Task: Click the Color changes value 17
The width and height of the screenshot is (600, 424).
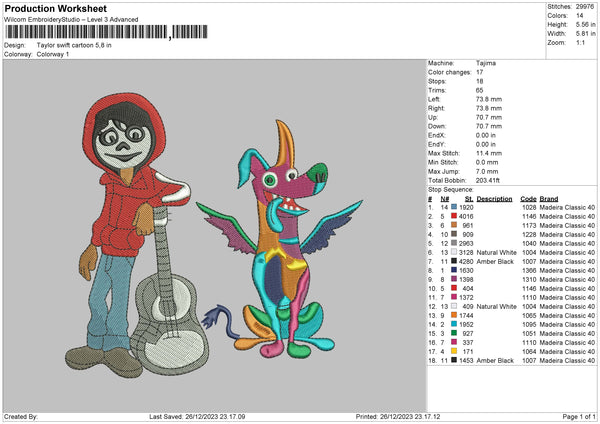Action: click(479, 72)
